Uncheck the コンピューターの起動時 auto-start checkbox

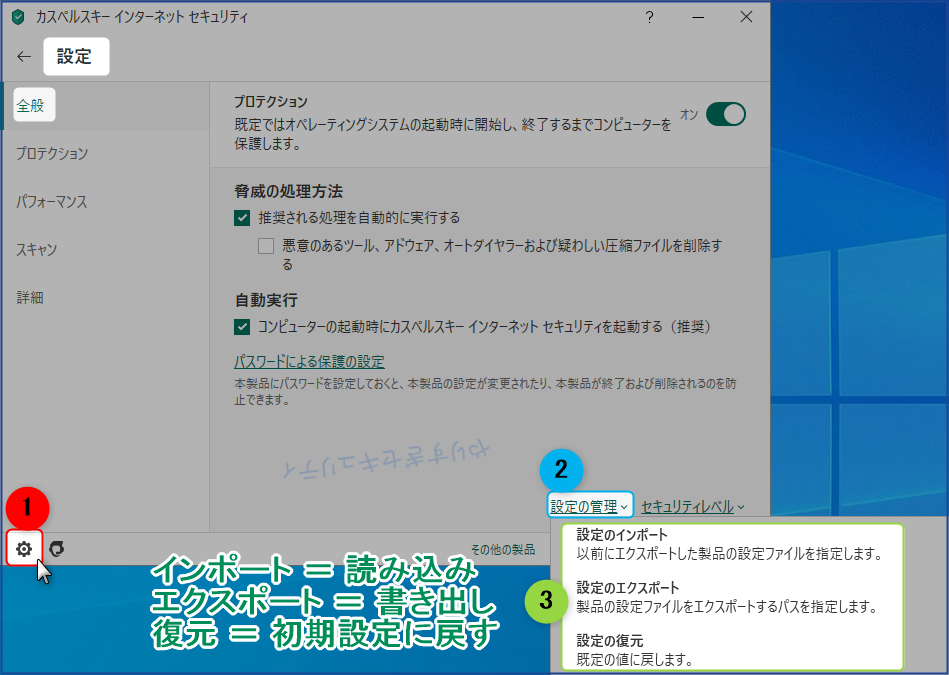coord(242,327)
